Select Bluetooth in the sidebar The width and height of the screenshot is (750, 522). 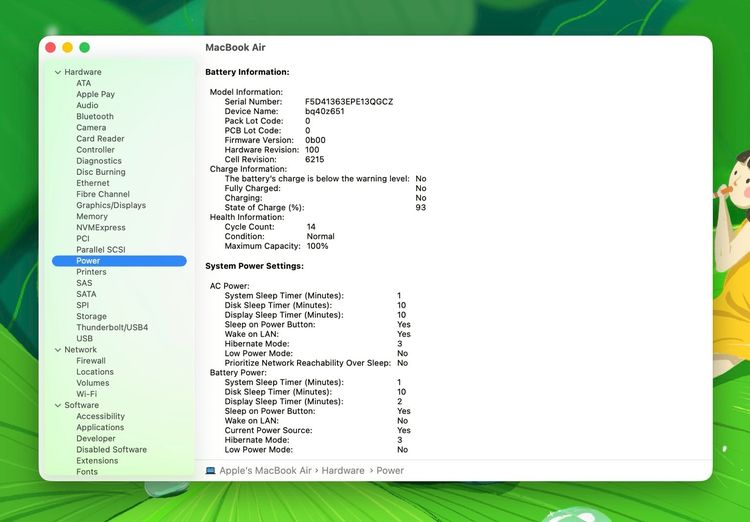tap(95, 116)
